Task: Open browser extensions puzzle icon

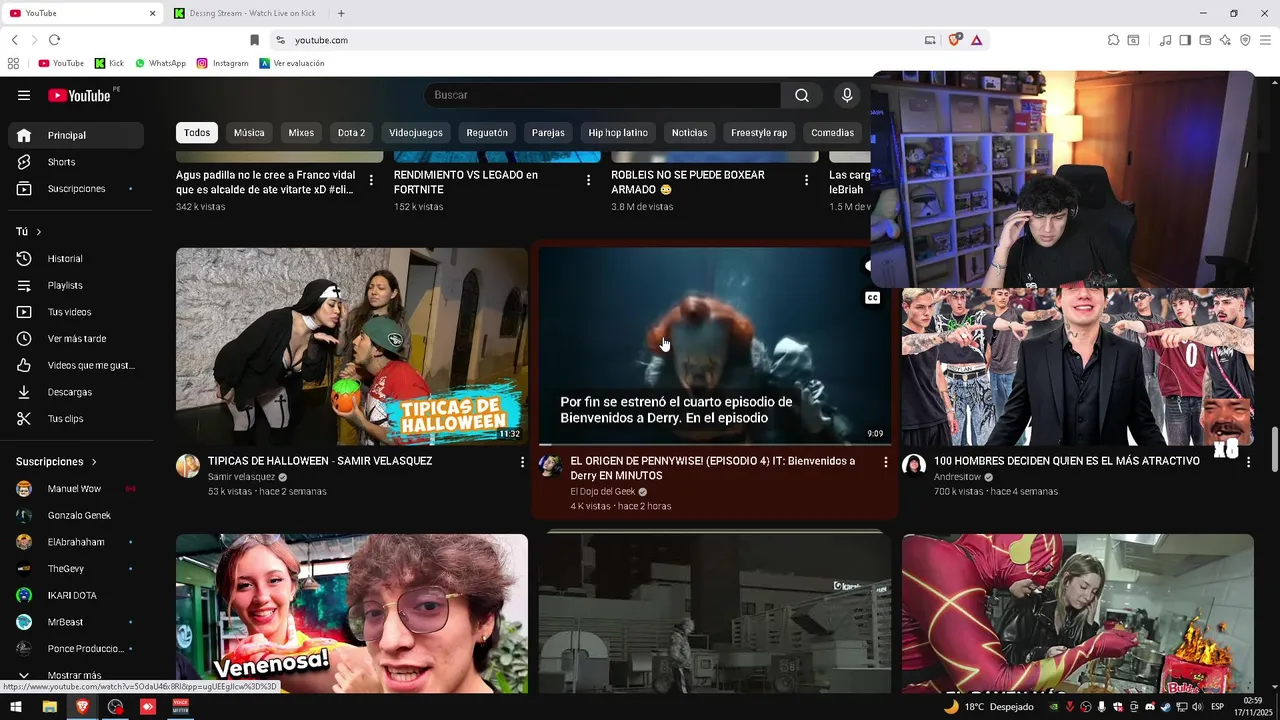Action: (x=1113, y=40)
